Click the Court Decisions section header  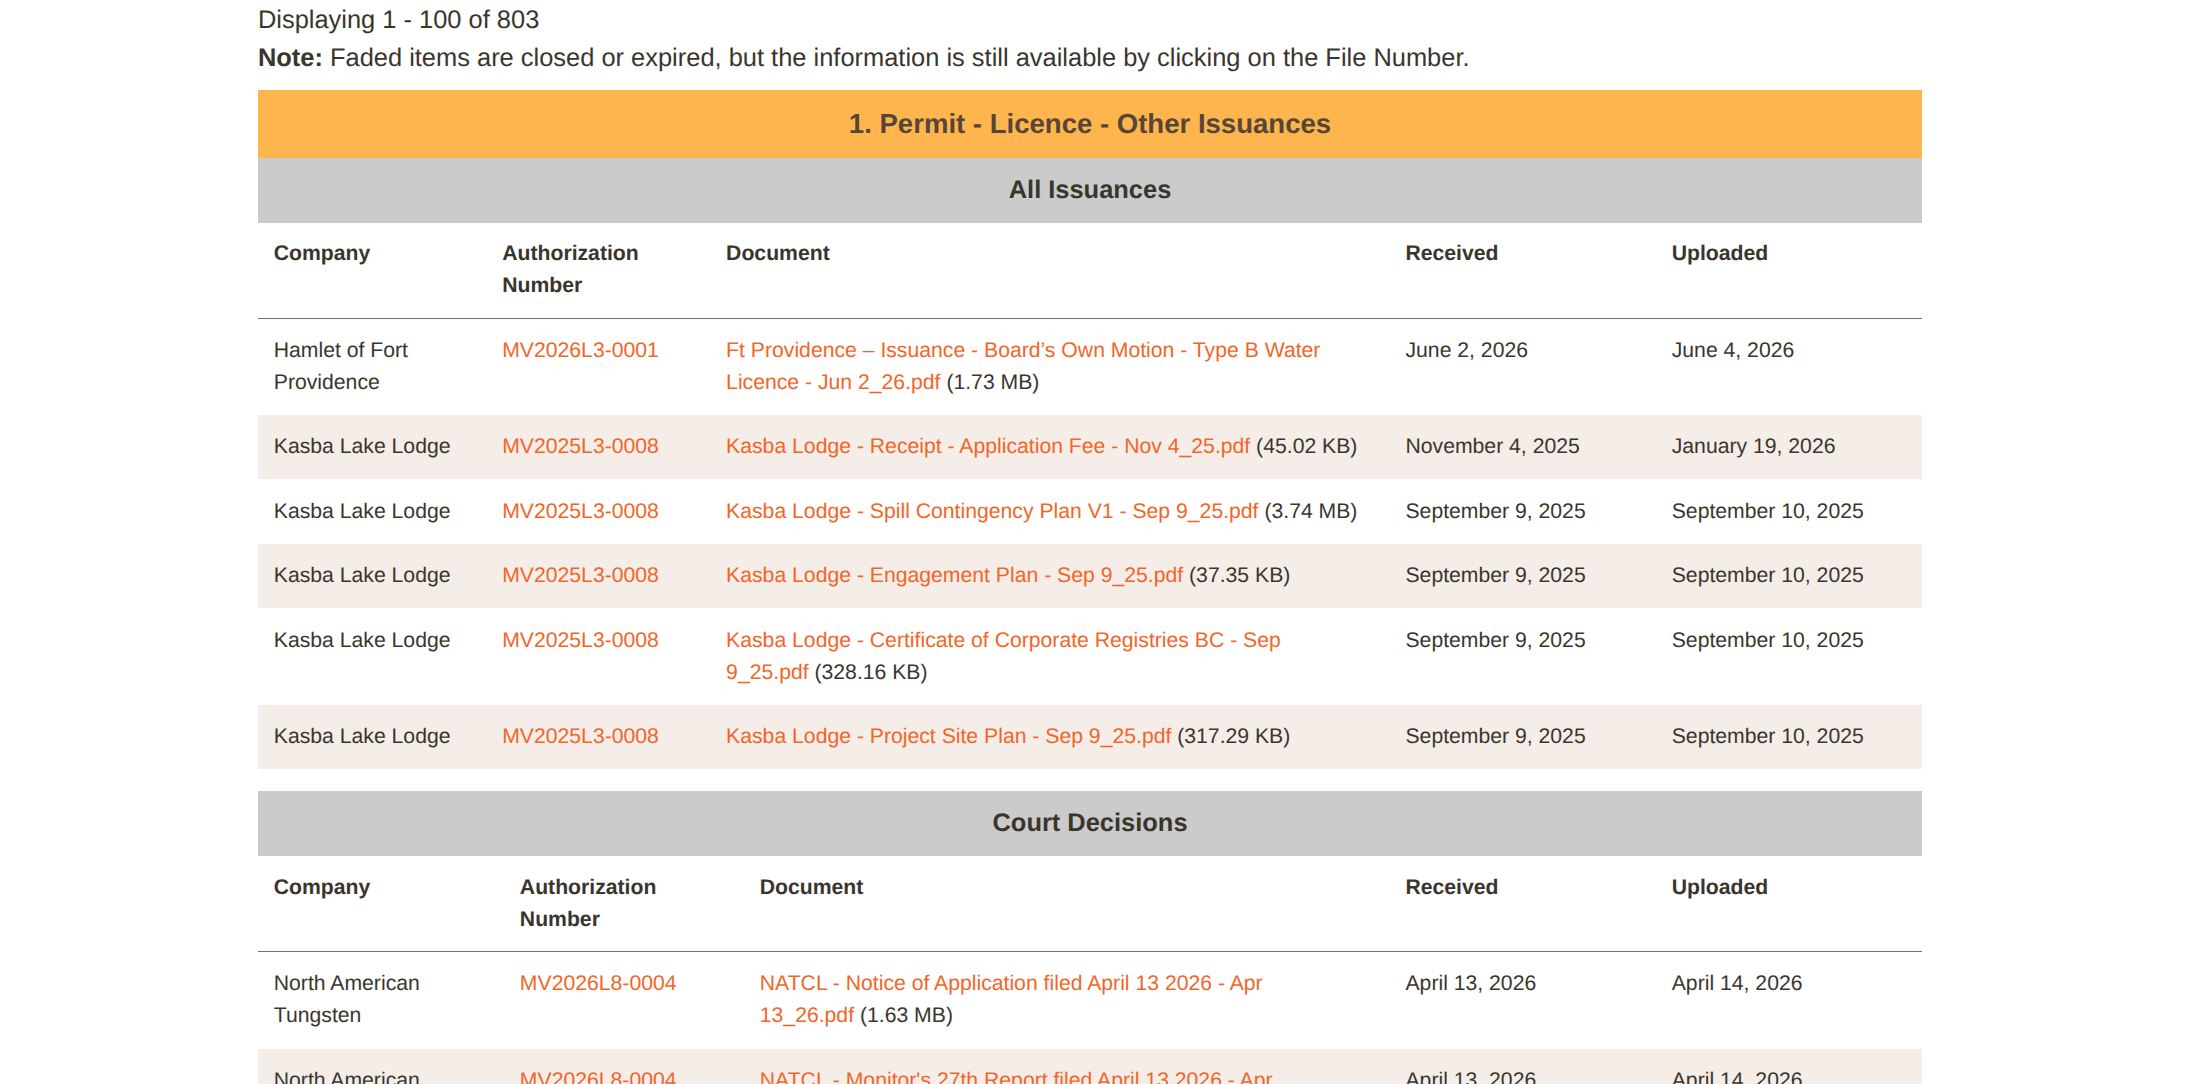tap(1090, 823)
